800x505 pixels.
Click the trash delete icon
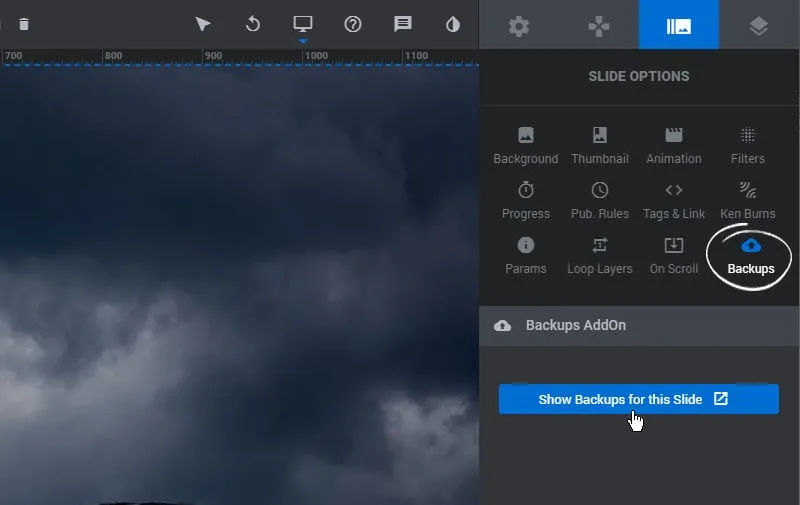pyautogui.click(x=24, y=24)
